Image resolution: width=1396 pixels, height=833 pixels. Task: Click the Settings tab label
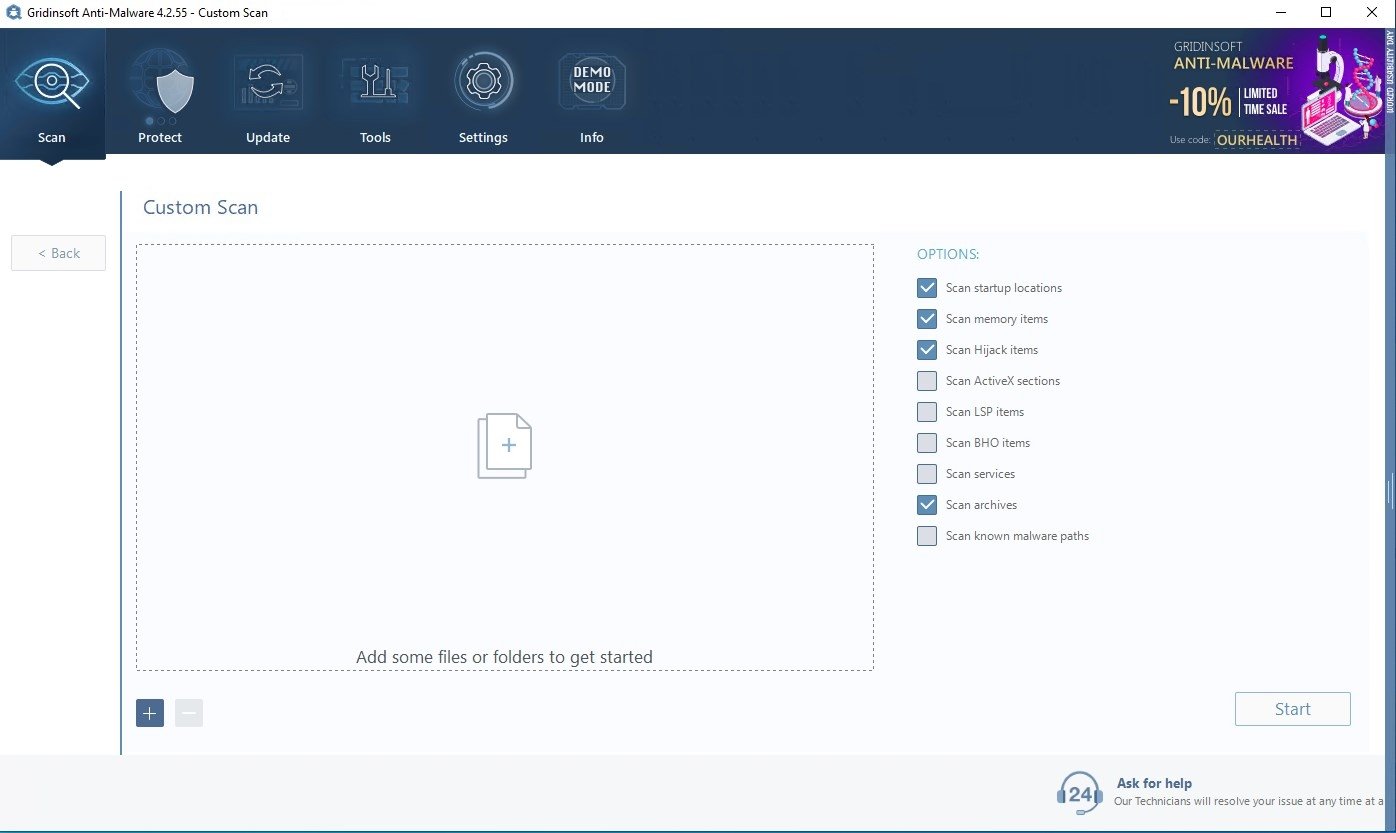click(483, 137)
